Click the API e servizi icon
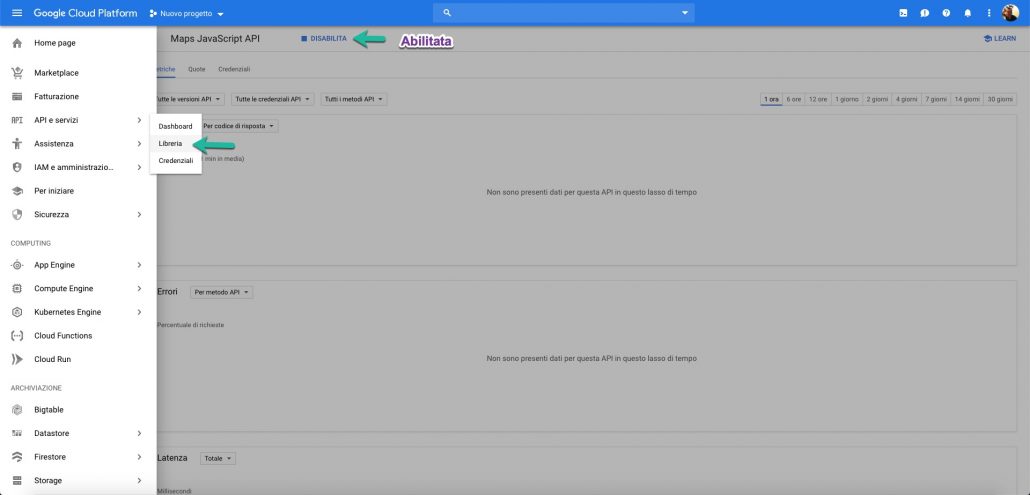1030x495 pixels. coord(17,120)
